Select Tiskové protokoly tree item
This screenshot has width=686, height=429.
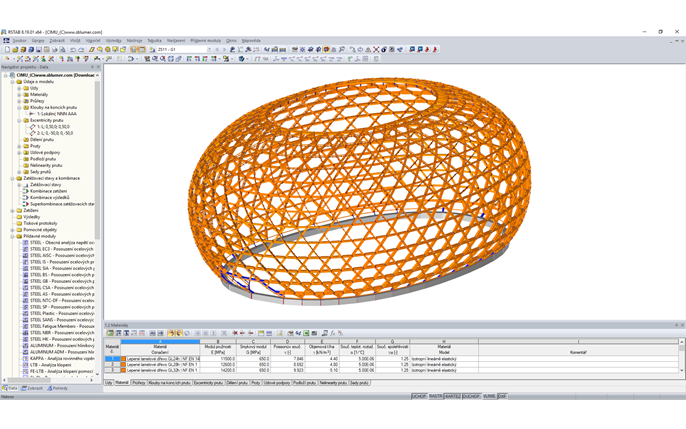coord(40,223)
